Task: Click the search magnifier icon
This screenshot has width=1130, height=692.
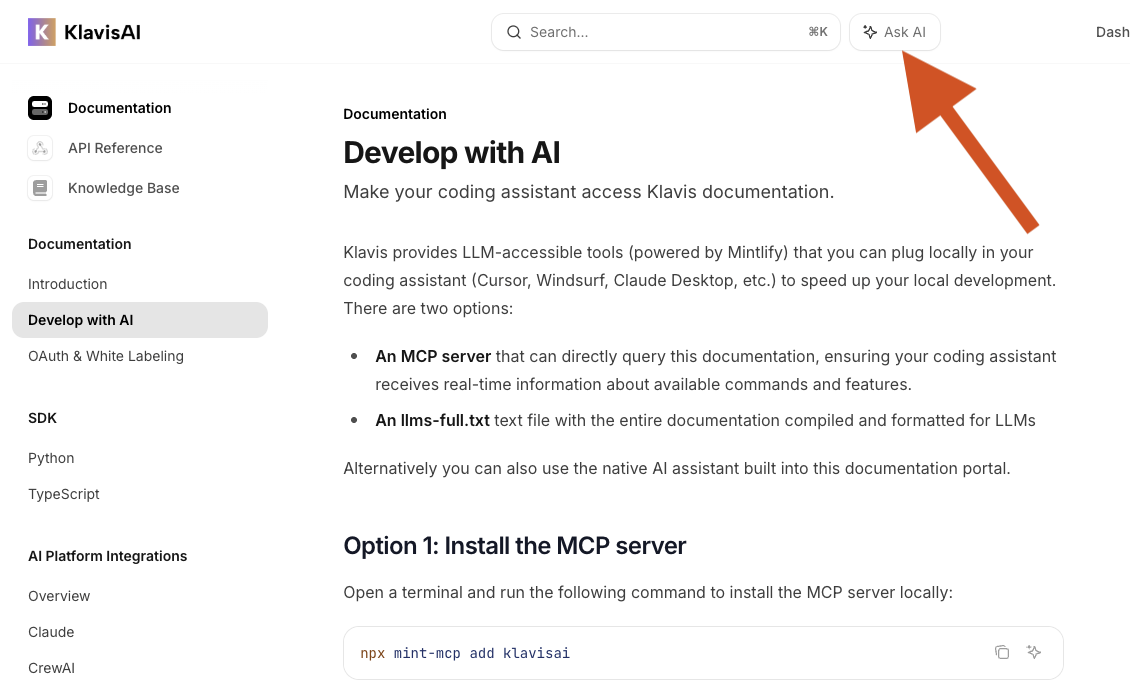Action: pyautogui.click(x=514, y=32)
